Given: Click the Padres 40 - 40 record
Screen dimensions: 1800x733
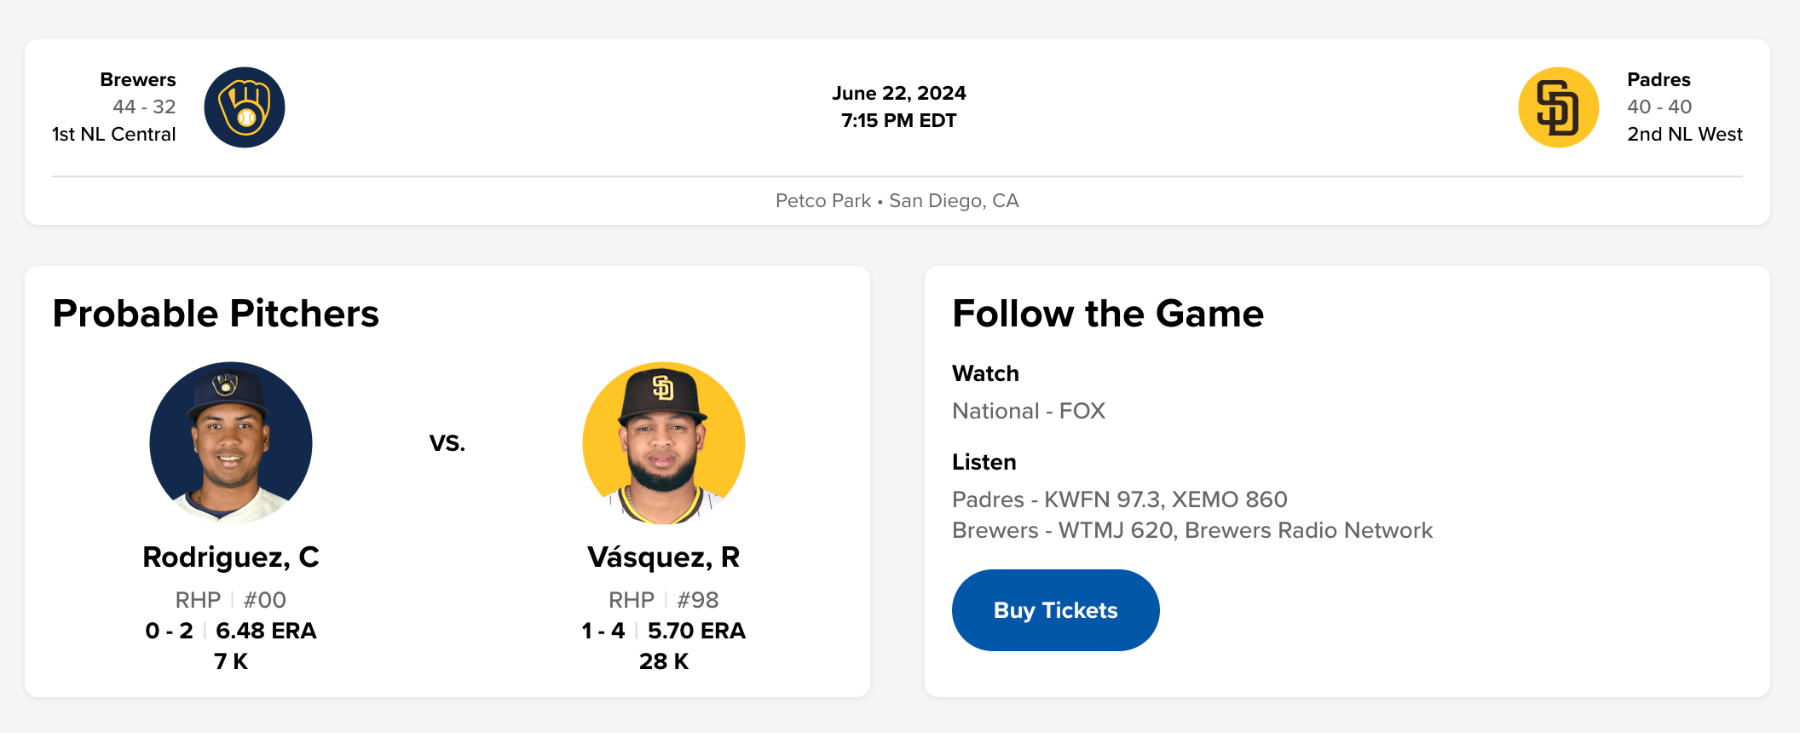Looking at the screenshot, I should (1659, 107).
